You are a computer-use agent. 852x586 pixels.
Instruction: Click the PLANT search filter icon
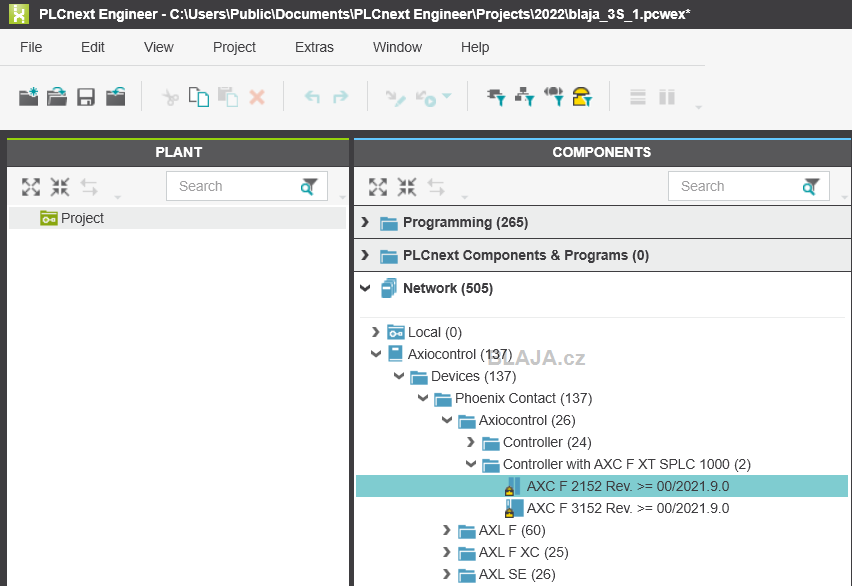pos(309,186)
